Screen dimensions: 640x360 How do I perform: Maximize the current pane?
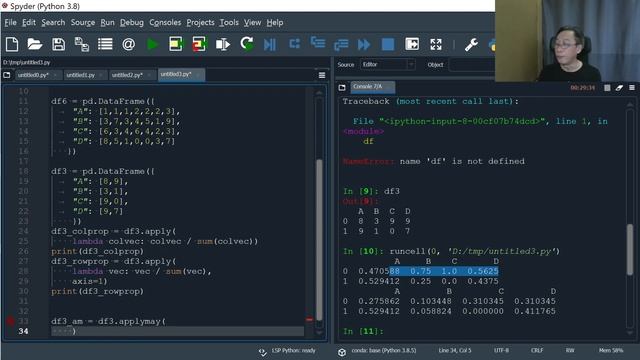(x=412, y=44)
